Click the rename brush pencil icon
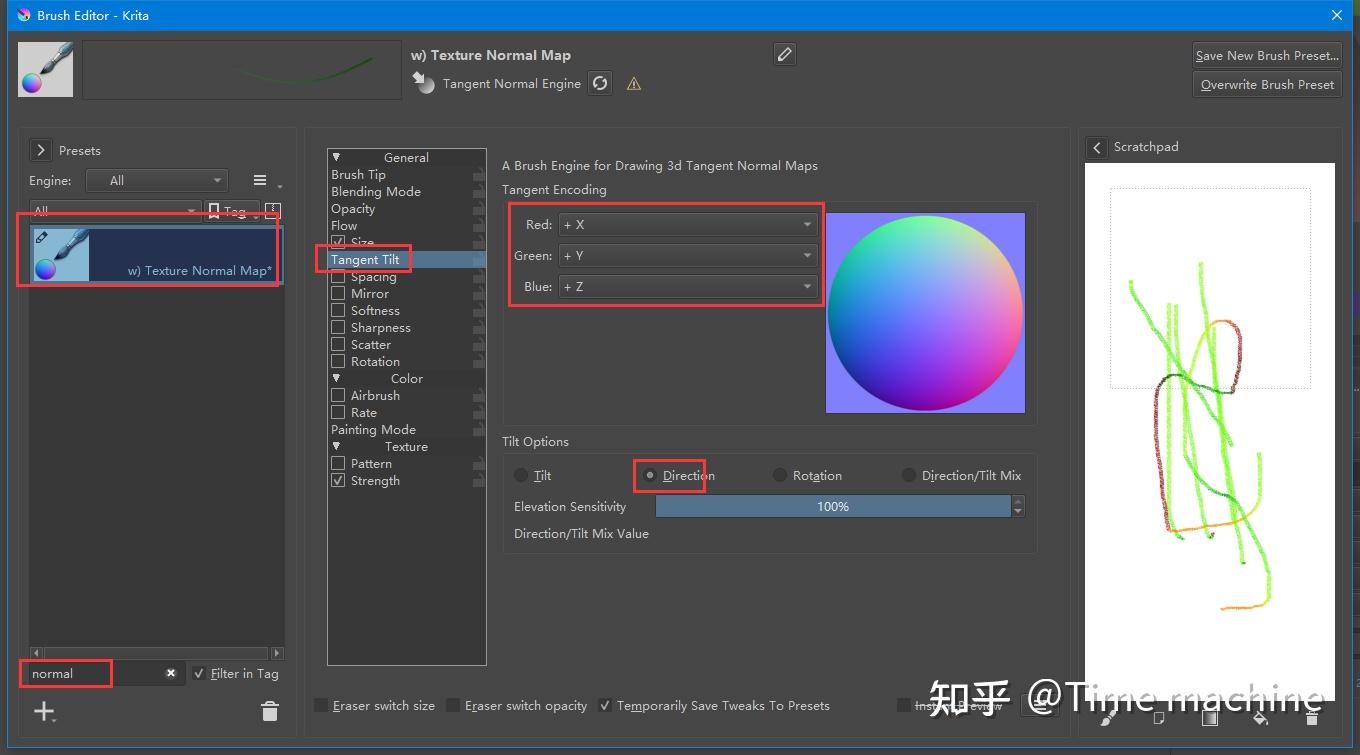The width and height of the screenshot is (1360, 755). pyautogui.click(x=785, y=55)
